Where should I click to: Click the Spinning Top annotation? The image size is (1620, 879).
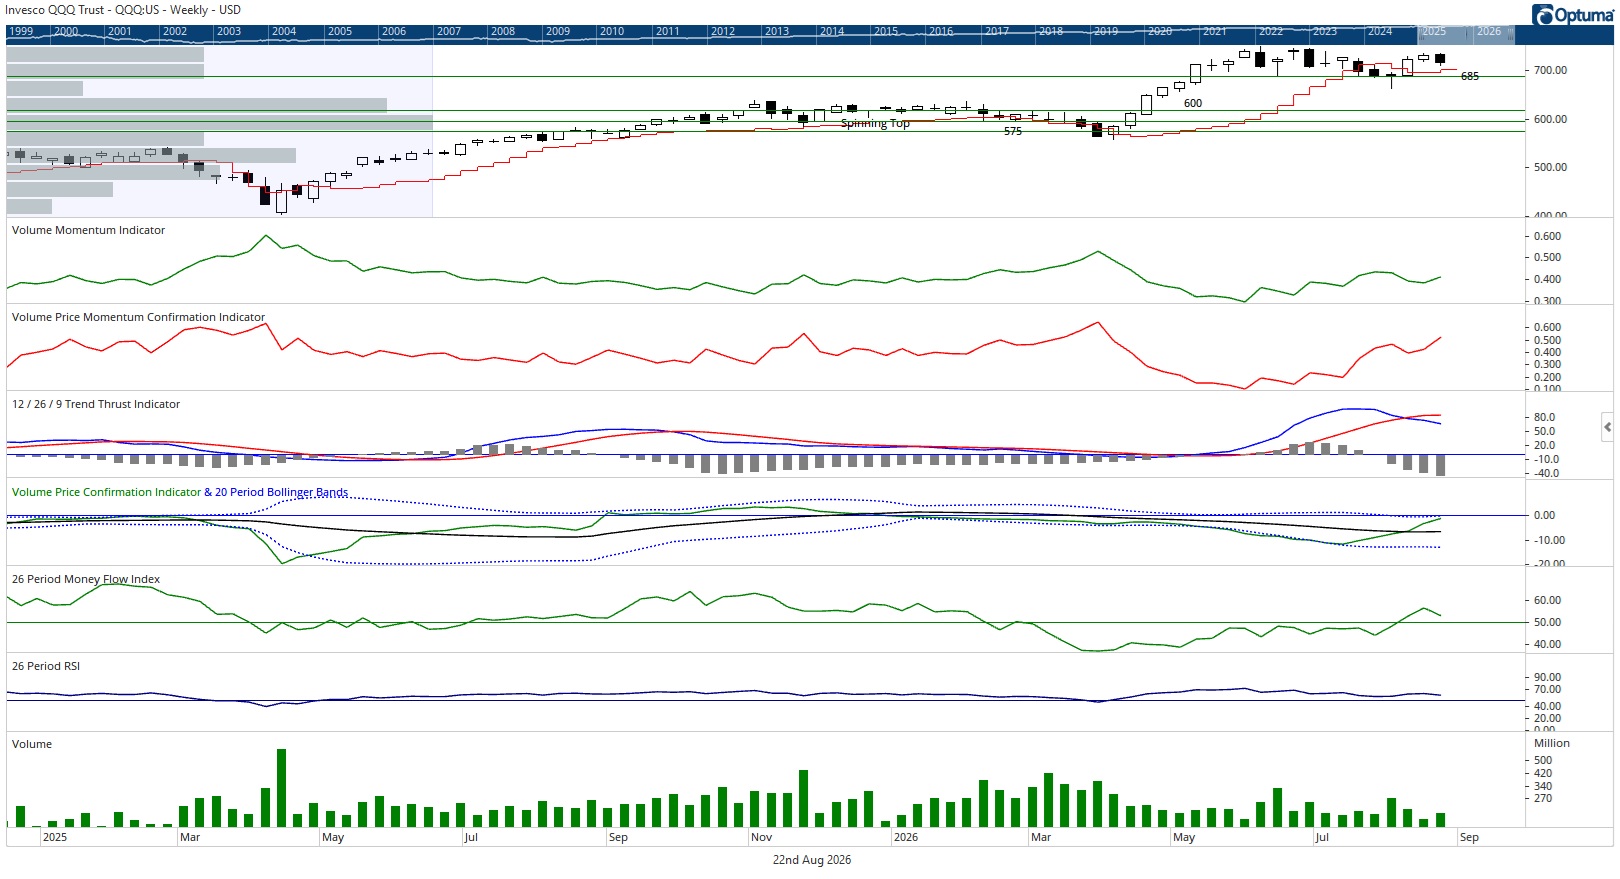pyautogui.click(x=875, y=123)
